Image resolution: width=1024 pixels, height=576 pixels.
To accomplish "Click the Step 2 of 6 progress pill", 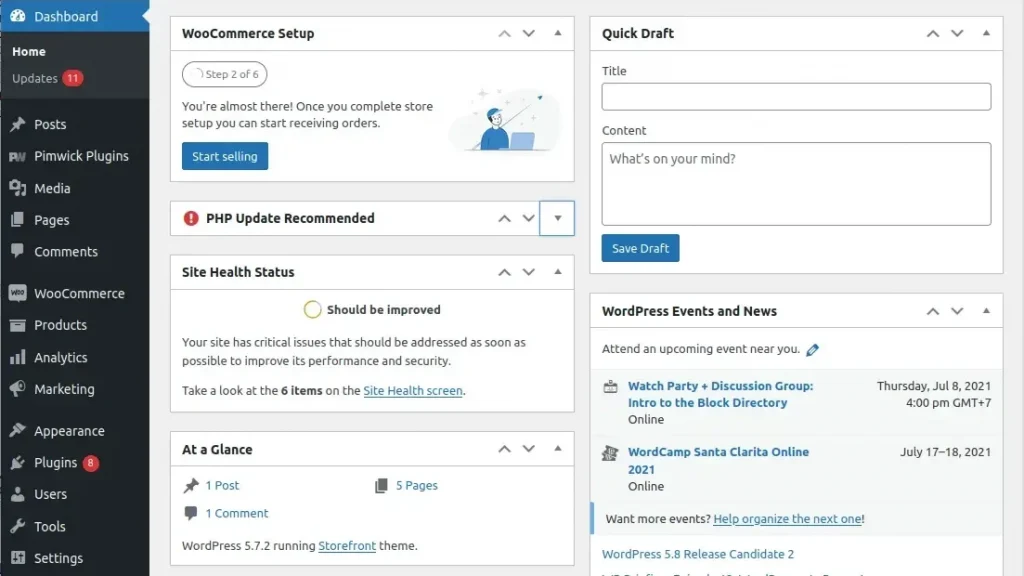I will click(225, 74).
